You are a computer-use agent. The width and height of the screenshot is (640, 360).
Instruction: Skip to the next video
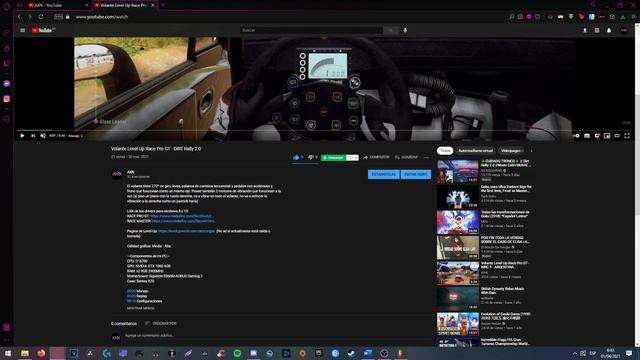[33, 136]
